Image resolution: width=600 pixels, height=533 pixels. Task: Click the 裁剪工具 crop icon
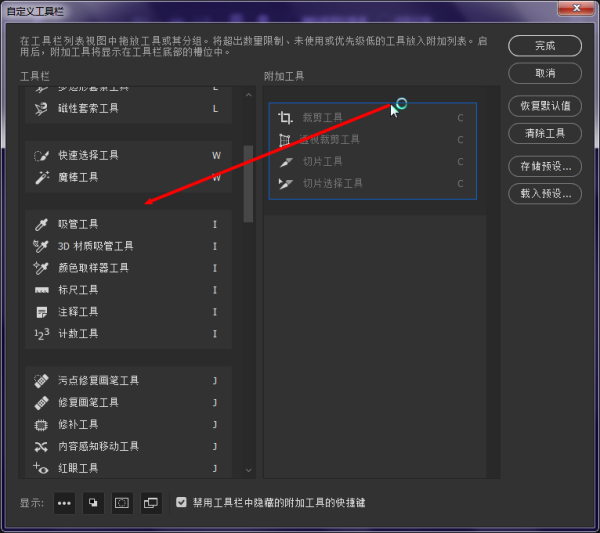tap(285, 117)
